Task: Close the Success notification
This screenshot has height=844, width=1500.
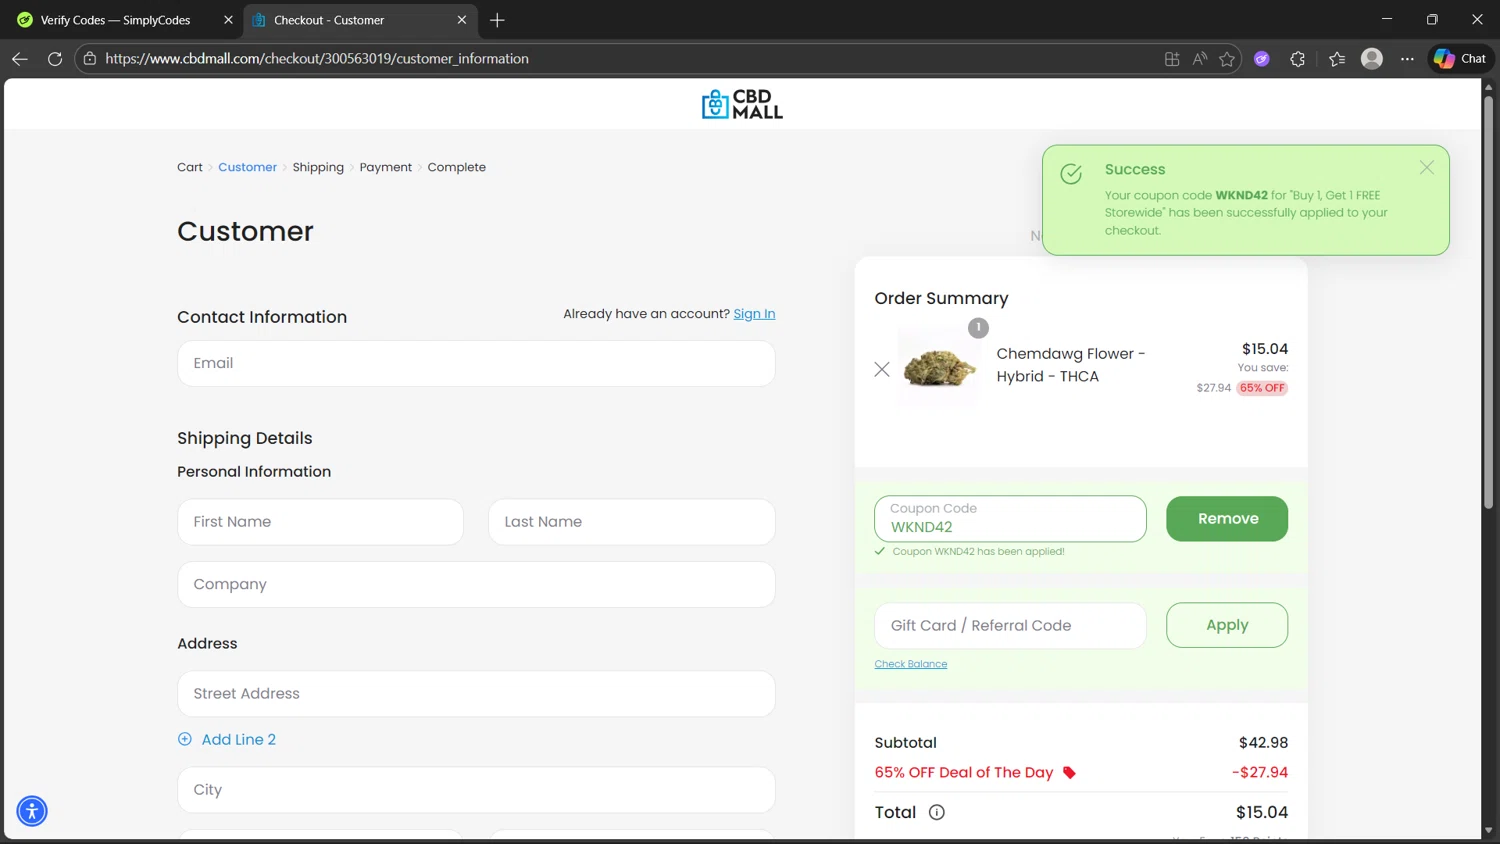Action: pyautogui.click(x=1427, y=168)
